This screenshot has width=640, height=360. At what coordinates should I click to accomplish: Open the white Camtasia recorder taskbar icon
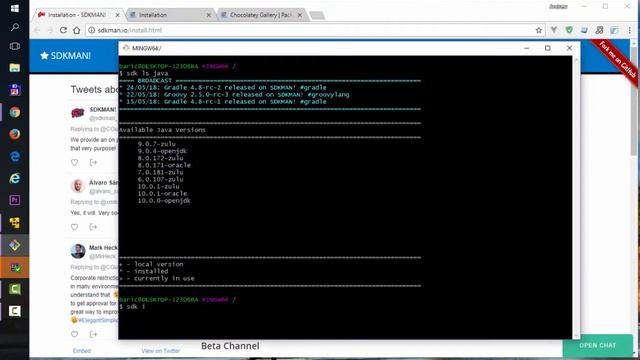pos(15,311)
